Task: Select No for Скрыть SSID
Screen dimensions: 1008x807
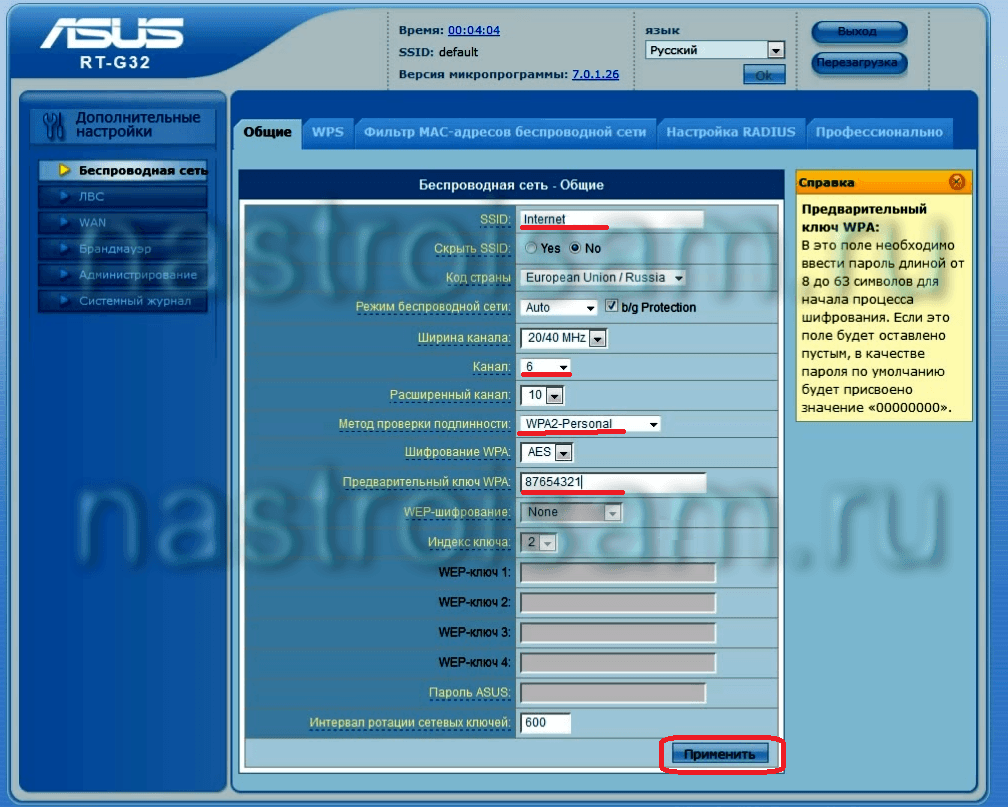Action: point(575,248)
